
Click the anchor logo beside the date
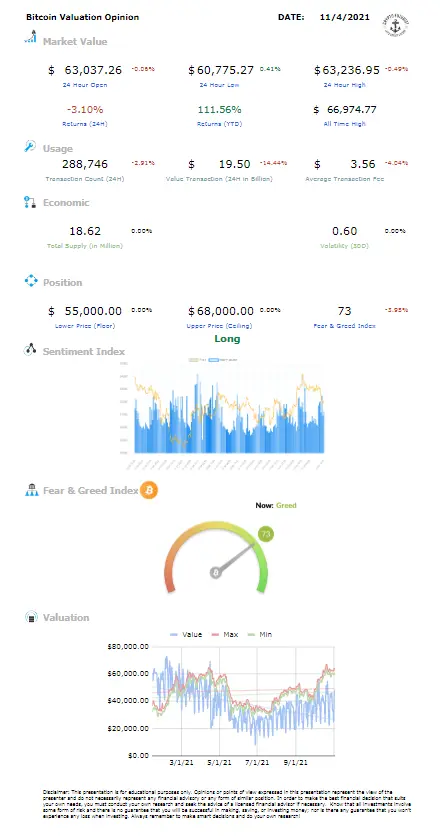click(394, 25)
